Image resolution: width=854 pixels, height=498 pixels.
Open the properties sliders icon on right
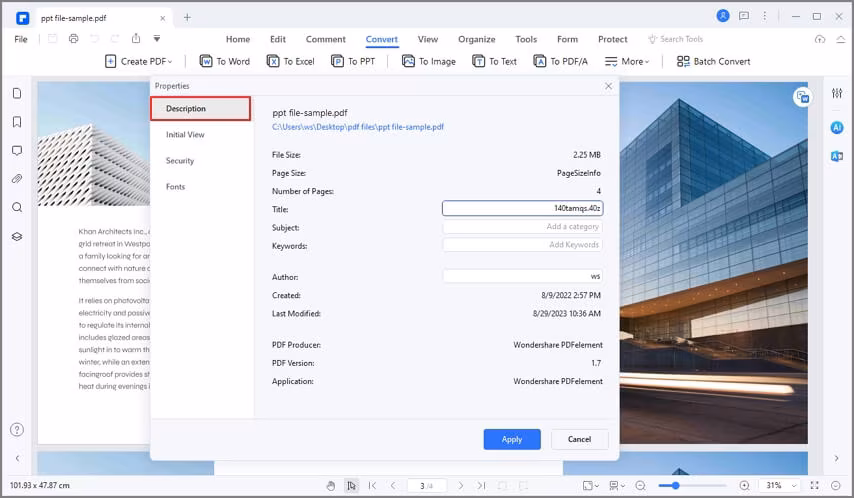pos(837,93)
